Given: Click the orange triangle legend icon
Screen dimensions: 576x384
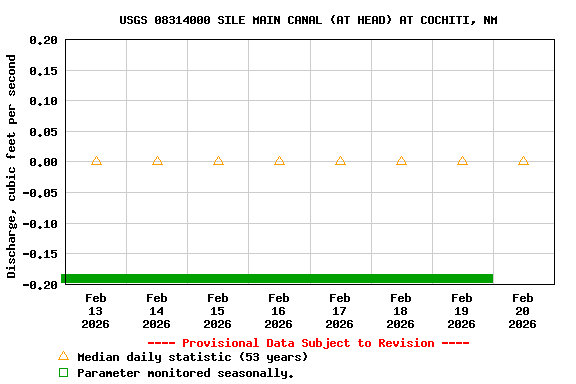Looking at the screenshot, I should 64,356.
